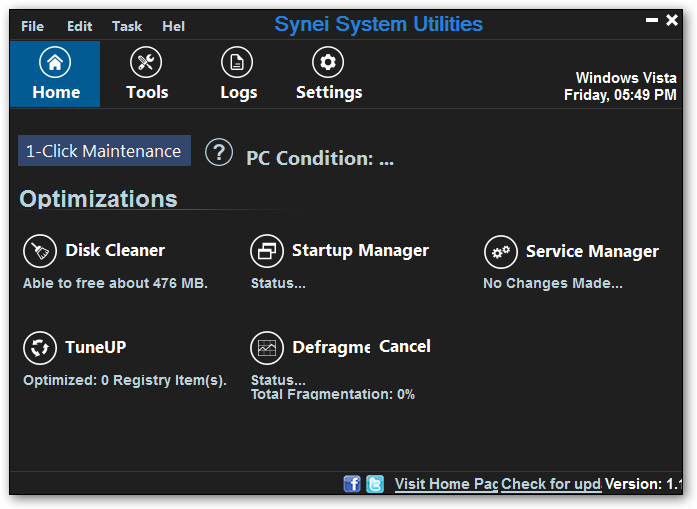
Task: Open the Settings gear icon
Action: [x=328, y=62]
